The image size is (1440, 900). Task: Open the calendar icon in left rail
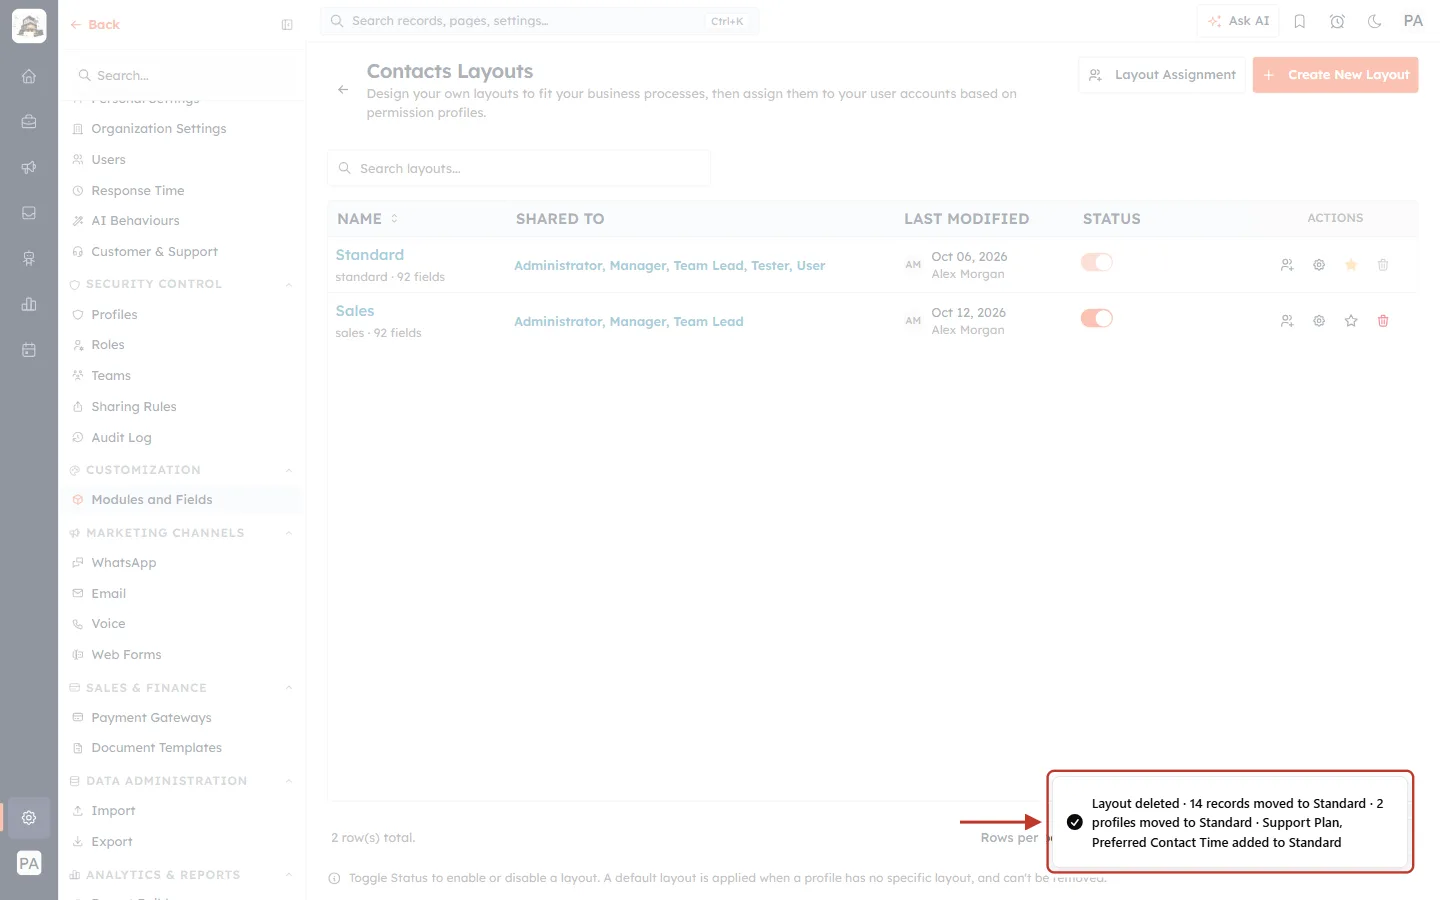29,350
